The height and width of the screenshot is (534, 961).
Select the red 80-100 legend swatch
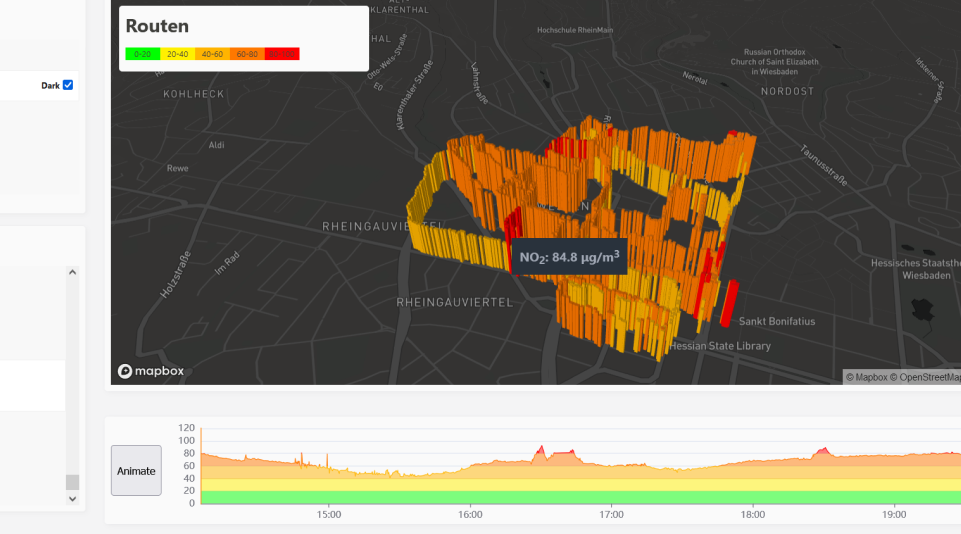(x=282, y=54)
